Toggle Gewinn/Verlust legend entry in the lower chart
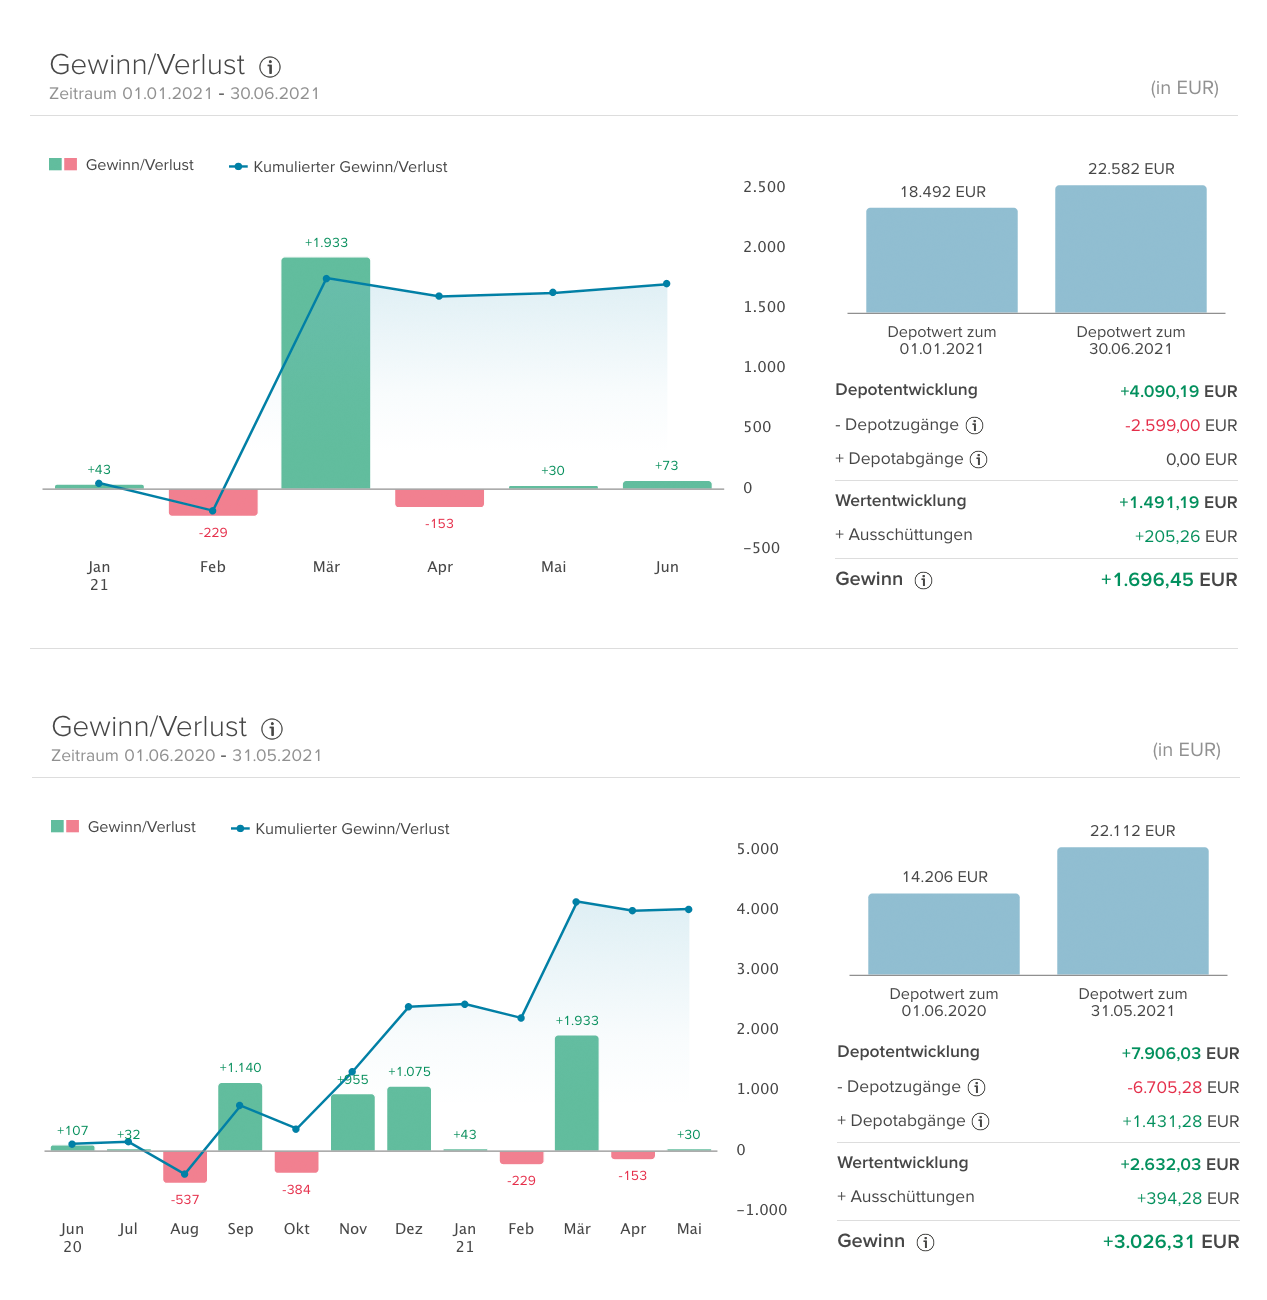 pos(124,827)
